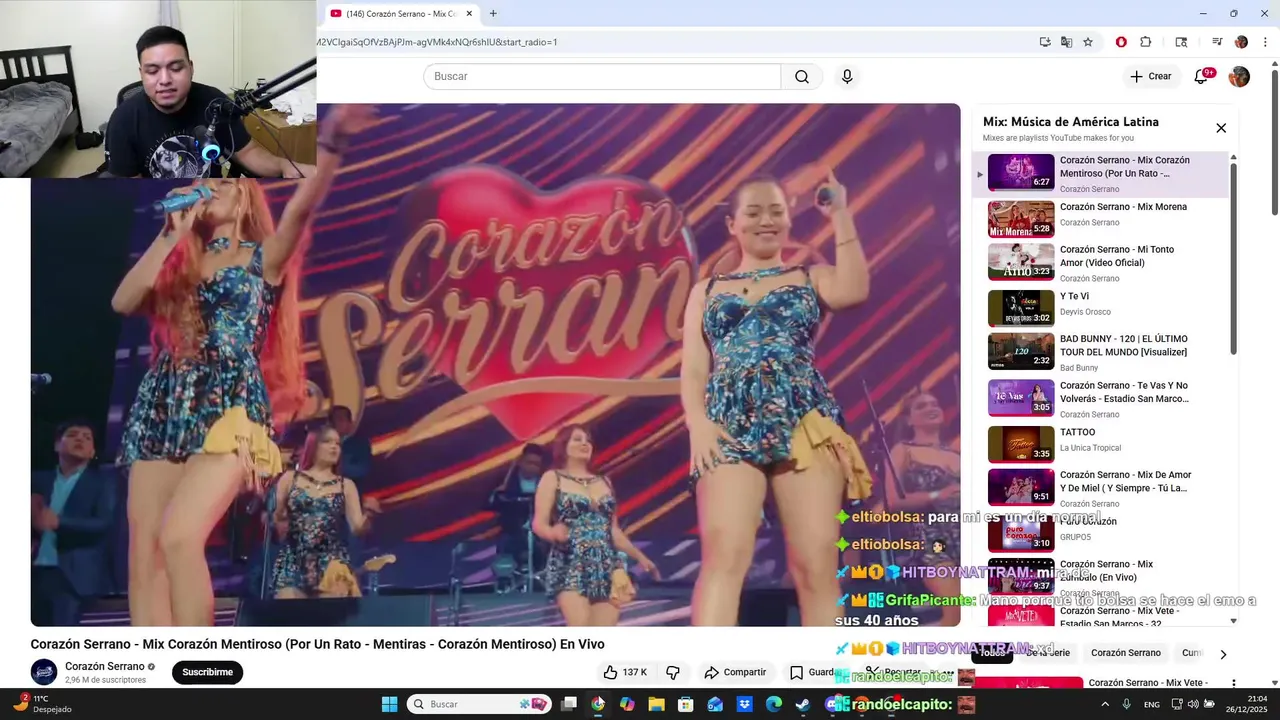This screenshot has height=720, width=1280.
Task: Select the Corazón Serrano filter chip
Action: click(1126, 653)
